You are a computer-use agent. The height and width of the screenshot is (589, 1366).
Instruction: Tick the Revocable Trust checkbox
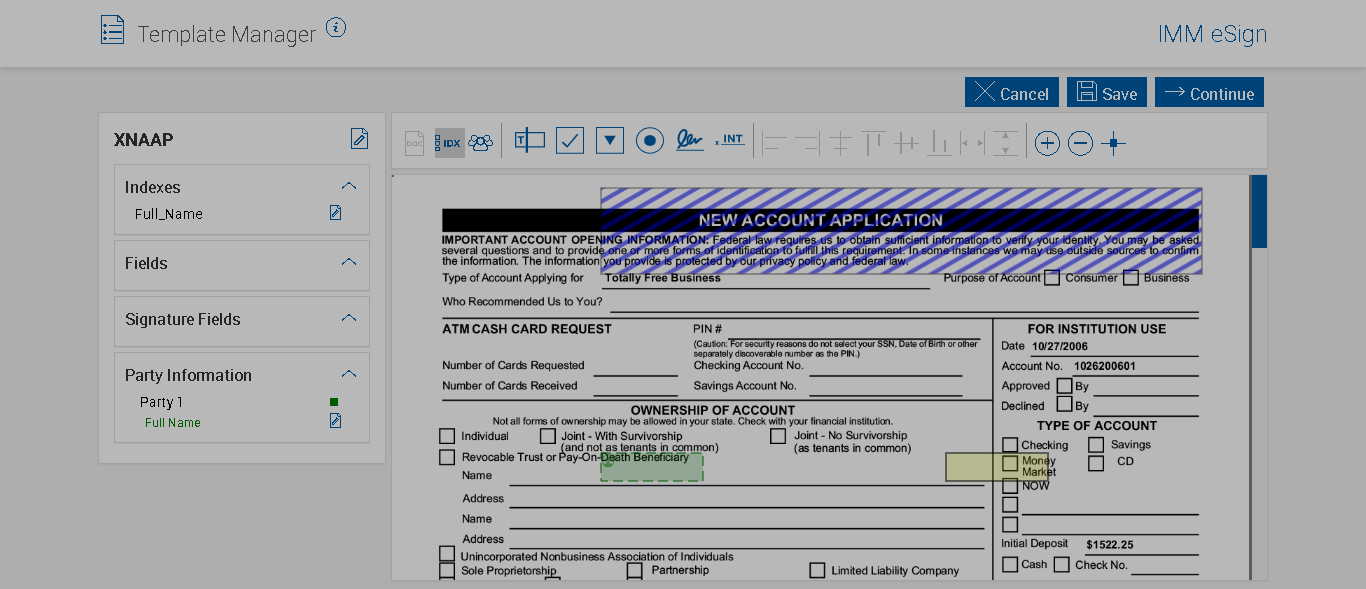447,457
